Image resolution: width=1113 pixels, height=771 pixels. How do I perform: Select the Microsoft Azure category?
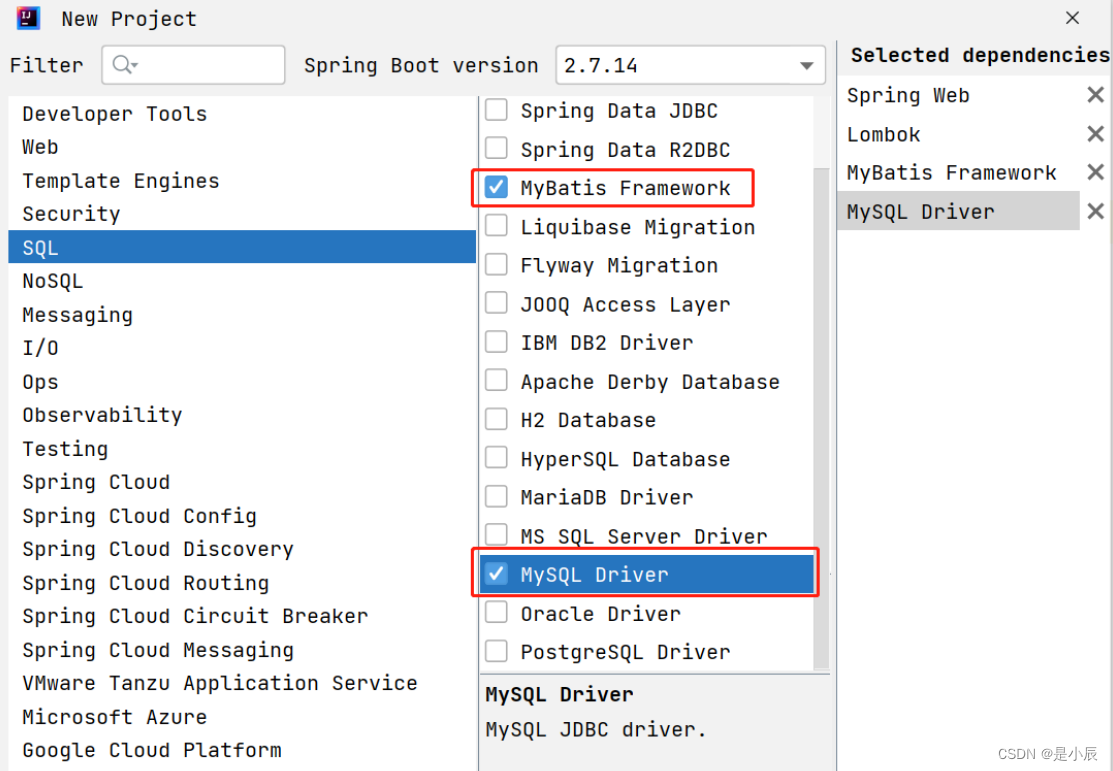(x=242, y=716)
